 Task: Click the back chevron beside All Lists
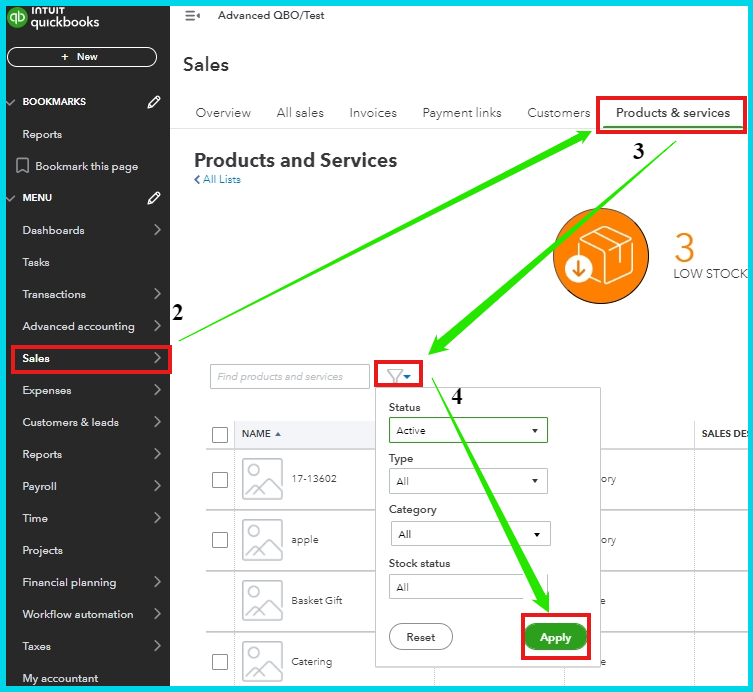pyautogui.click(x=197, y=180)
